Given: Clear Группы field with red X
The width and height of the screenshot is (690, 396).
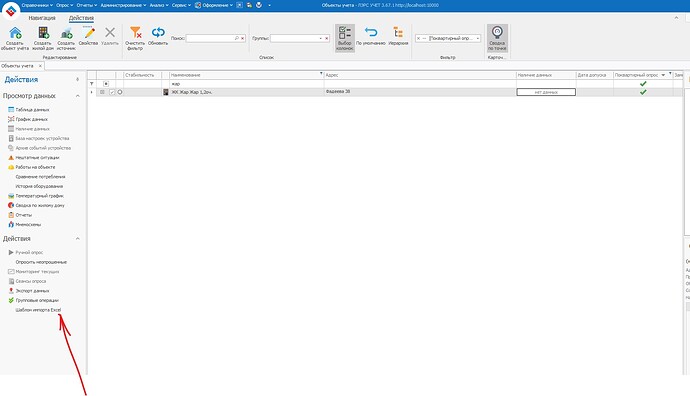Looking at the screenshot, I should [327, 39].
